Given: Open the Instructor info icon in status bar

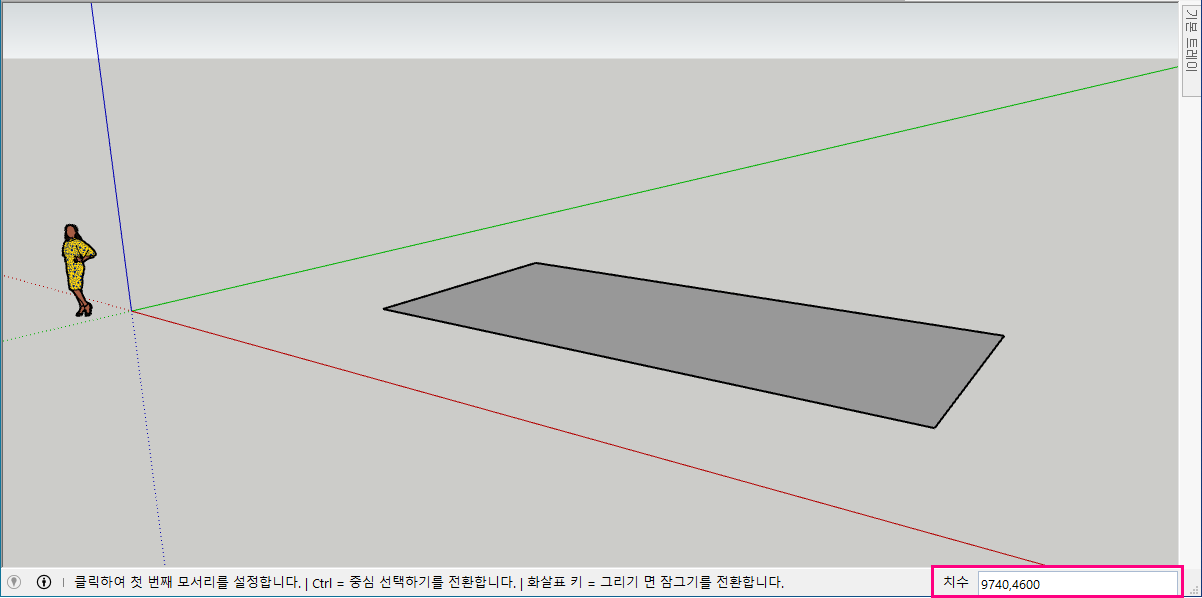Looking at the screenshot, I should click(x=44, y=582).
